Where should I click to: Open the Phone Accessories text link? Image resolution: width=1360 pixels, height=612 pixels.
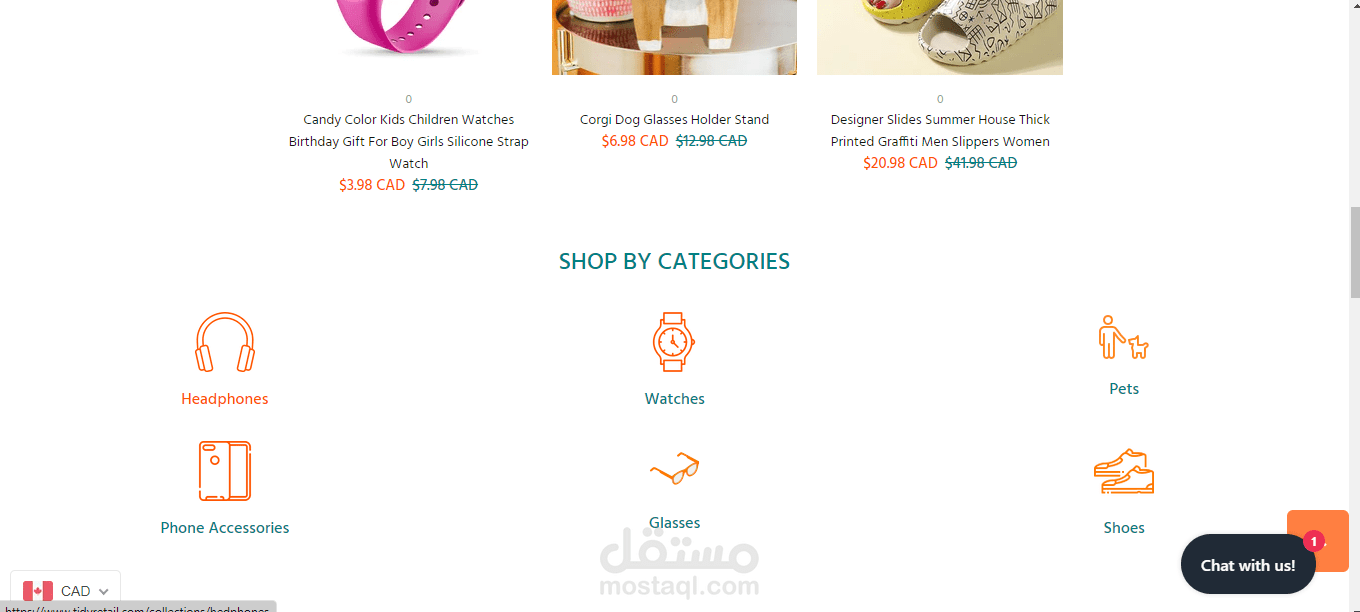[x=225, y=528]
